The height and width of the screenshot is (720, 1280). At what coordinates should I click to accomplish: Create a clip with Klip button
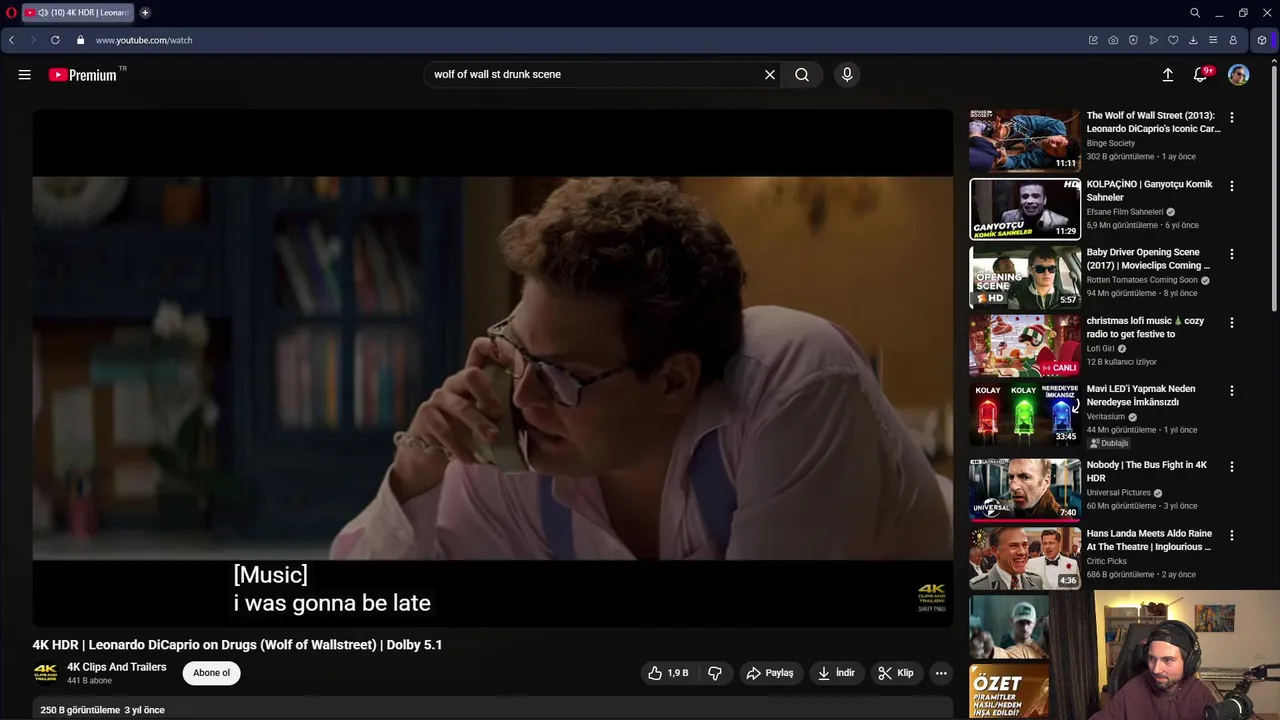tap(895, 673)
